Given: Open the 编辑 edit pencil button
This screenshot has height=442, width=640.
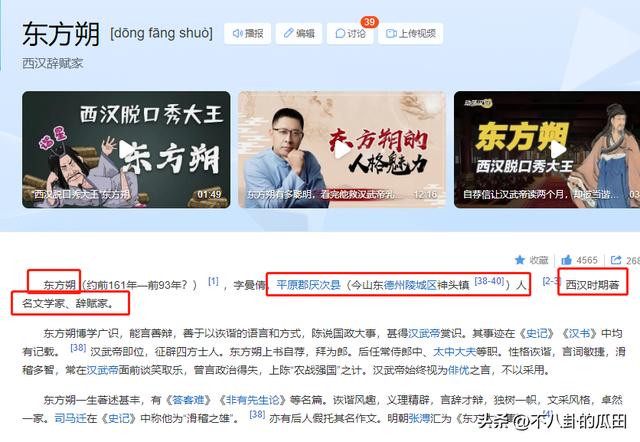Looking at the screenshot, I should click(299, 33).
